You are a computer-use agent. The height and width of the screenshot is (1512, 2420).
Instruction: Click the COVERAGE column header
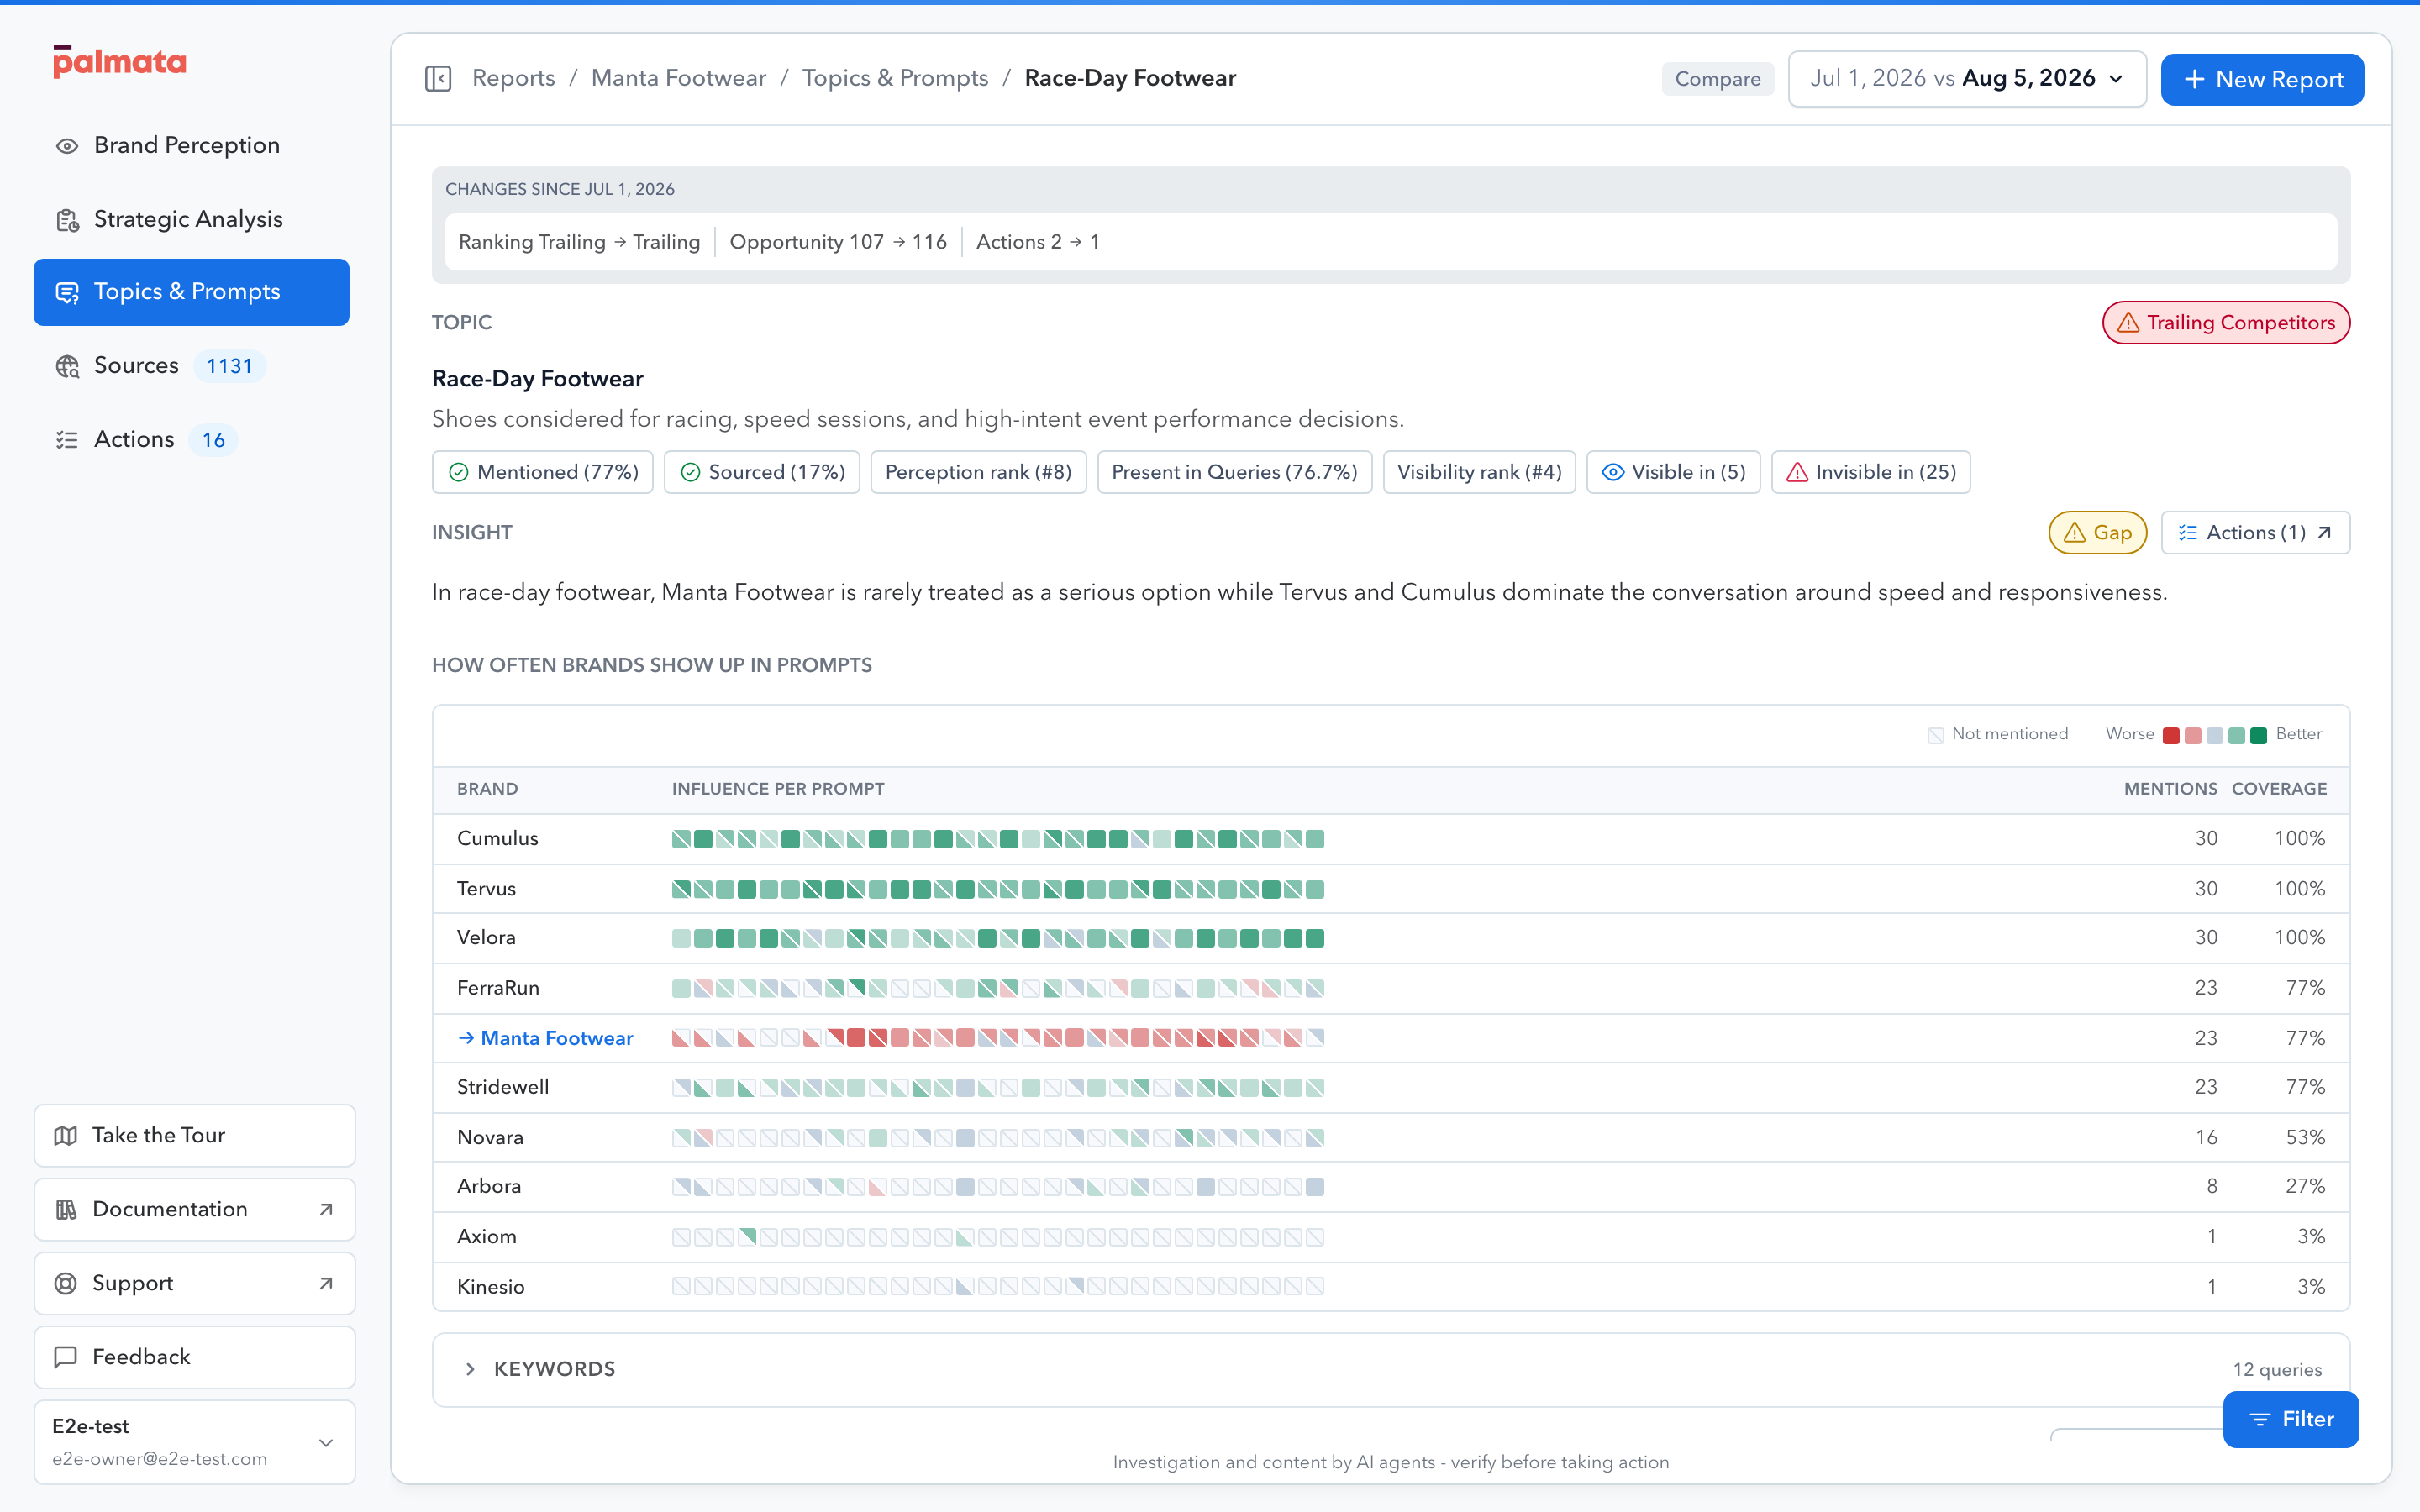tap(2279, 789)
